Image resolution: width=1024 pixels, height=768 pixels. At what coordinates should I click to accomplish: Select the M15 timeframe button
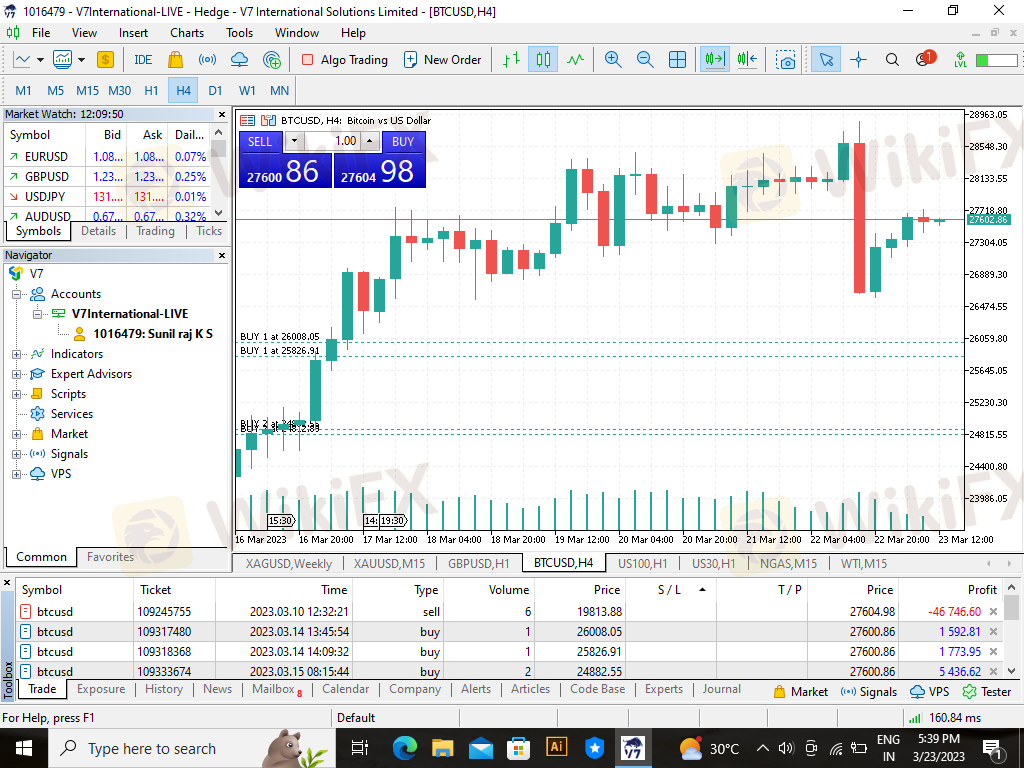(88, 91)
